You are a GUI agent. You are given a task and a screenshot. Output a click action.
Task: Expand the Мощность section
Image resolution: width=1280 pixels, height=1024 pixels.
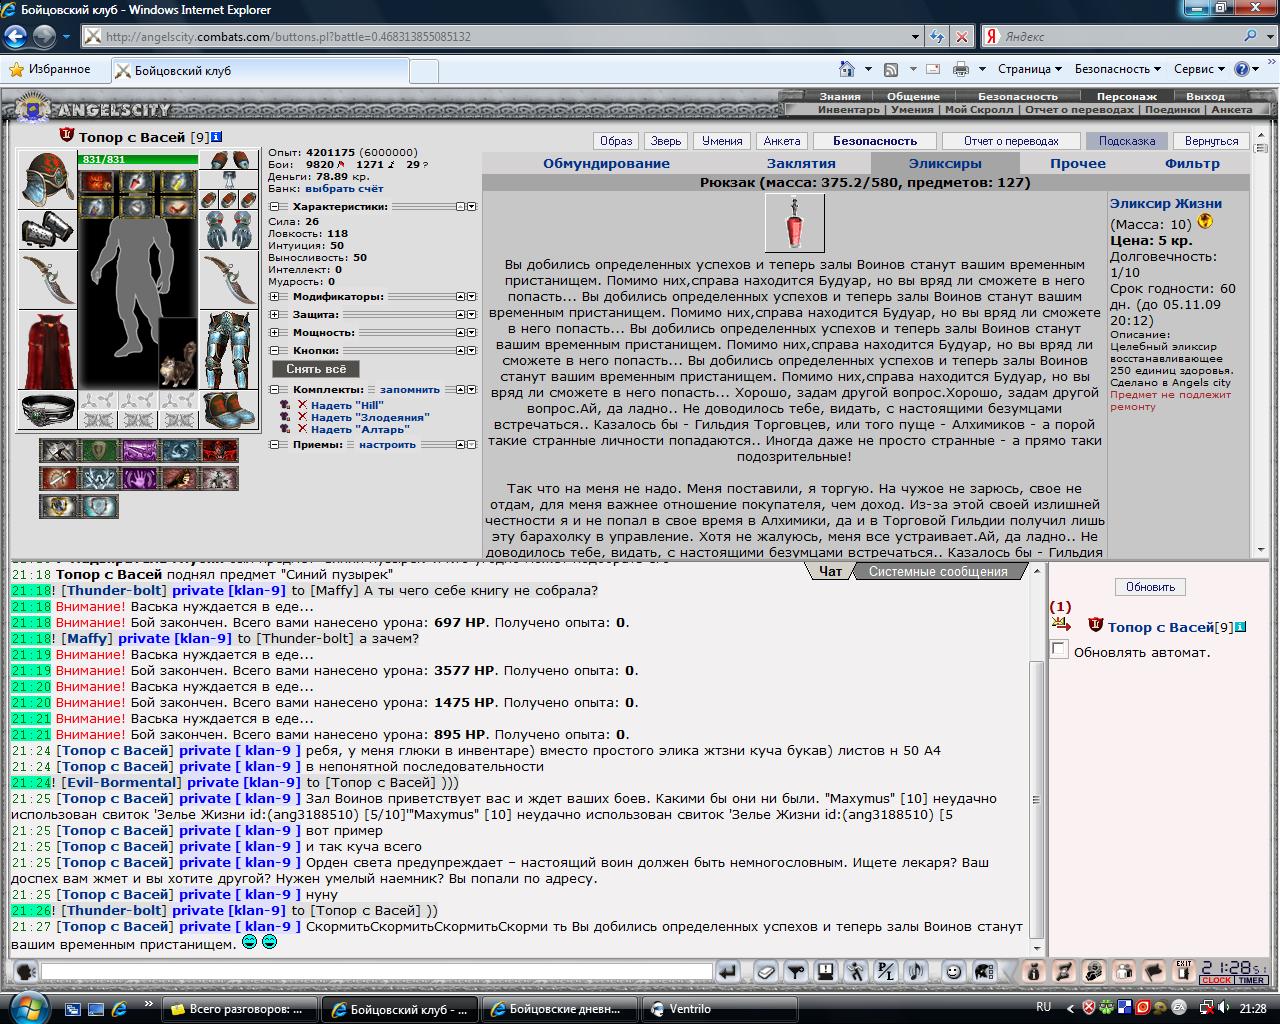pos(275,333)
